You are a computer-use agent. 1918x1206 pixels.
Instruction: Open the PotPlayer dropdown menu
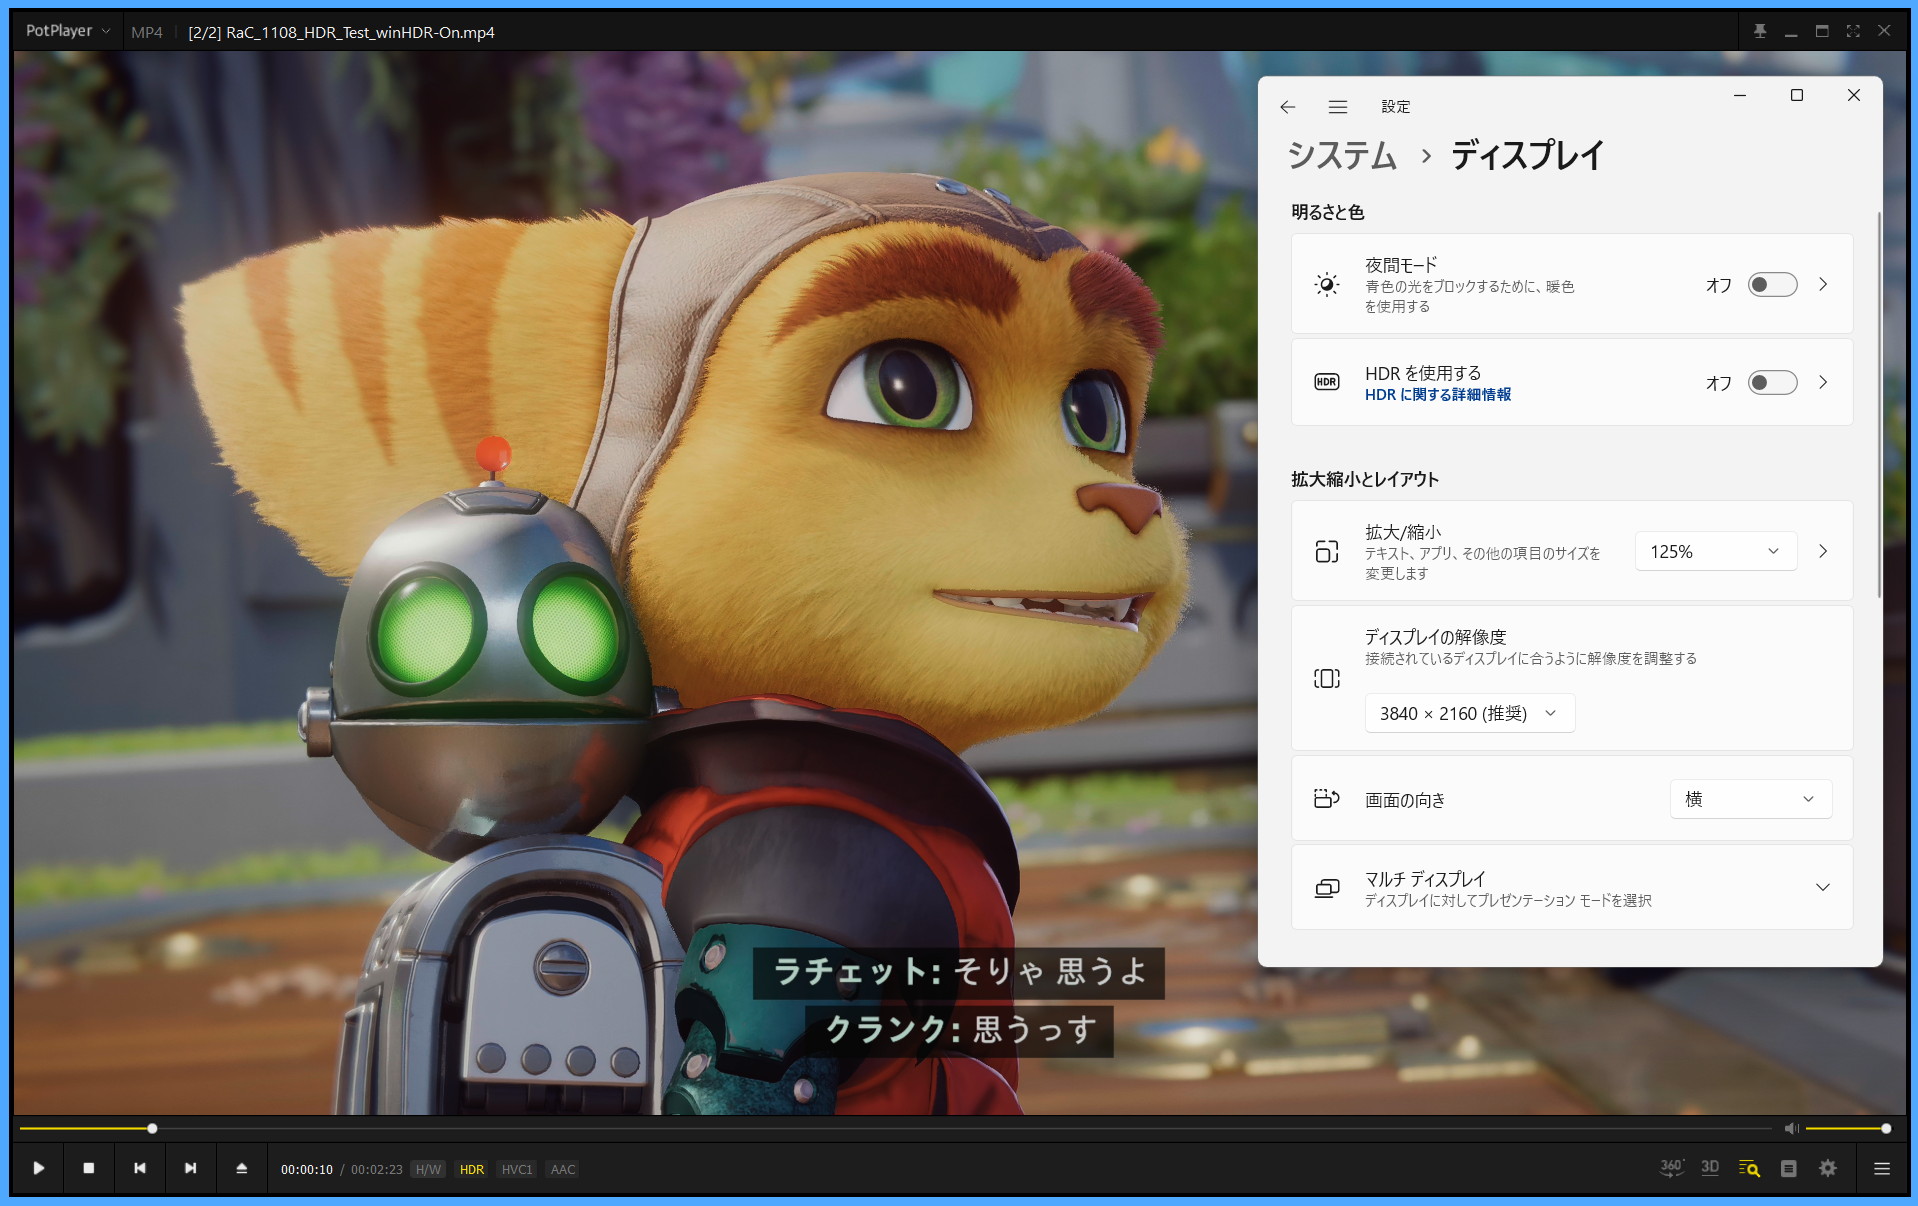click(68, 31)
